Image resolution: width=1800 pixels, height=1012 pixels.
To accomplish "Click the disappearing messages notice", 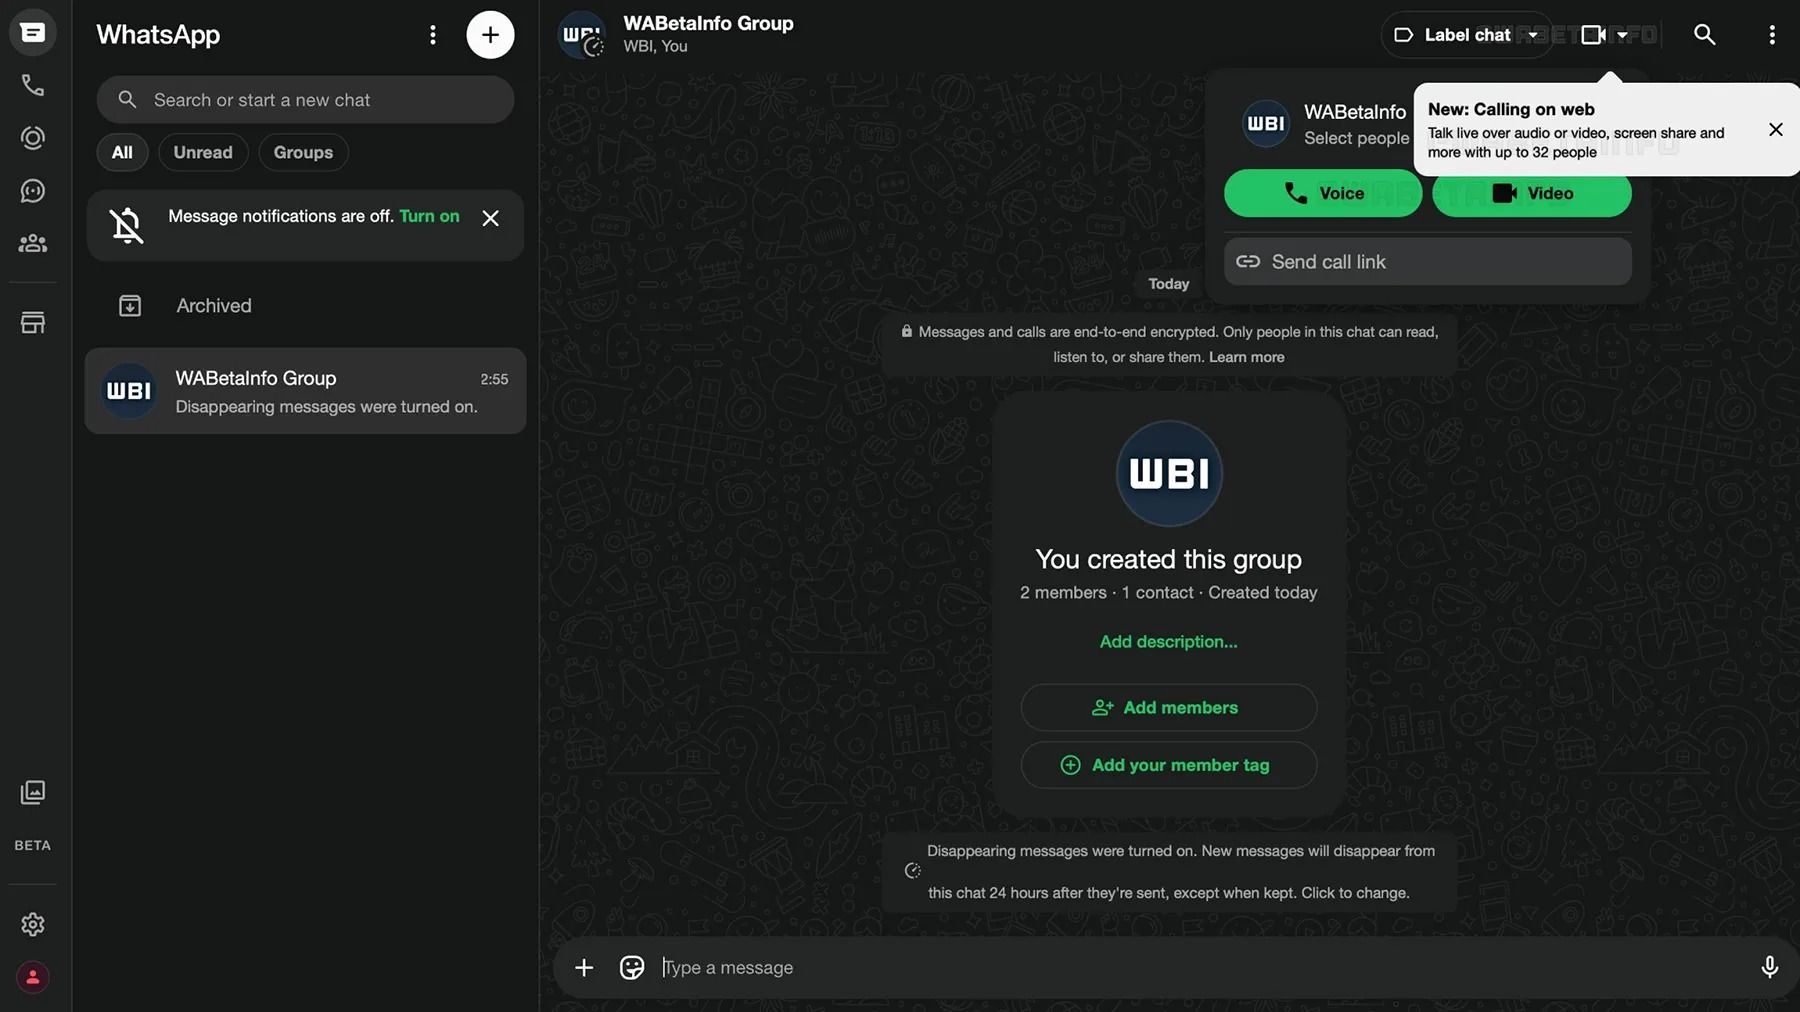I will click(x=1168, y=872).
